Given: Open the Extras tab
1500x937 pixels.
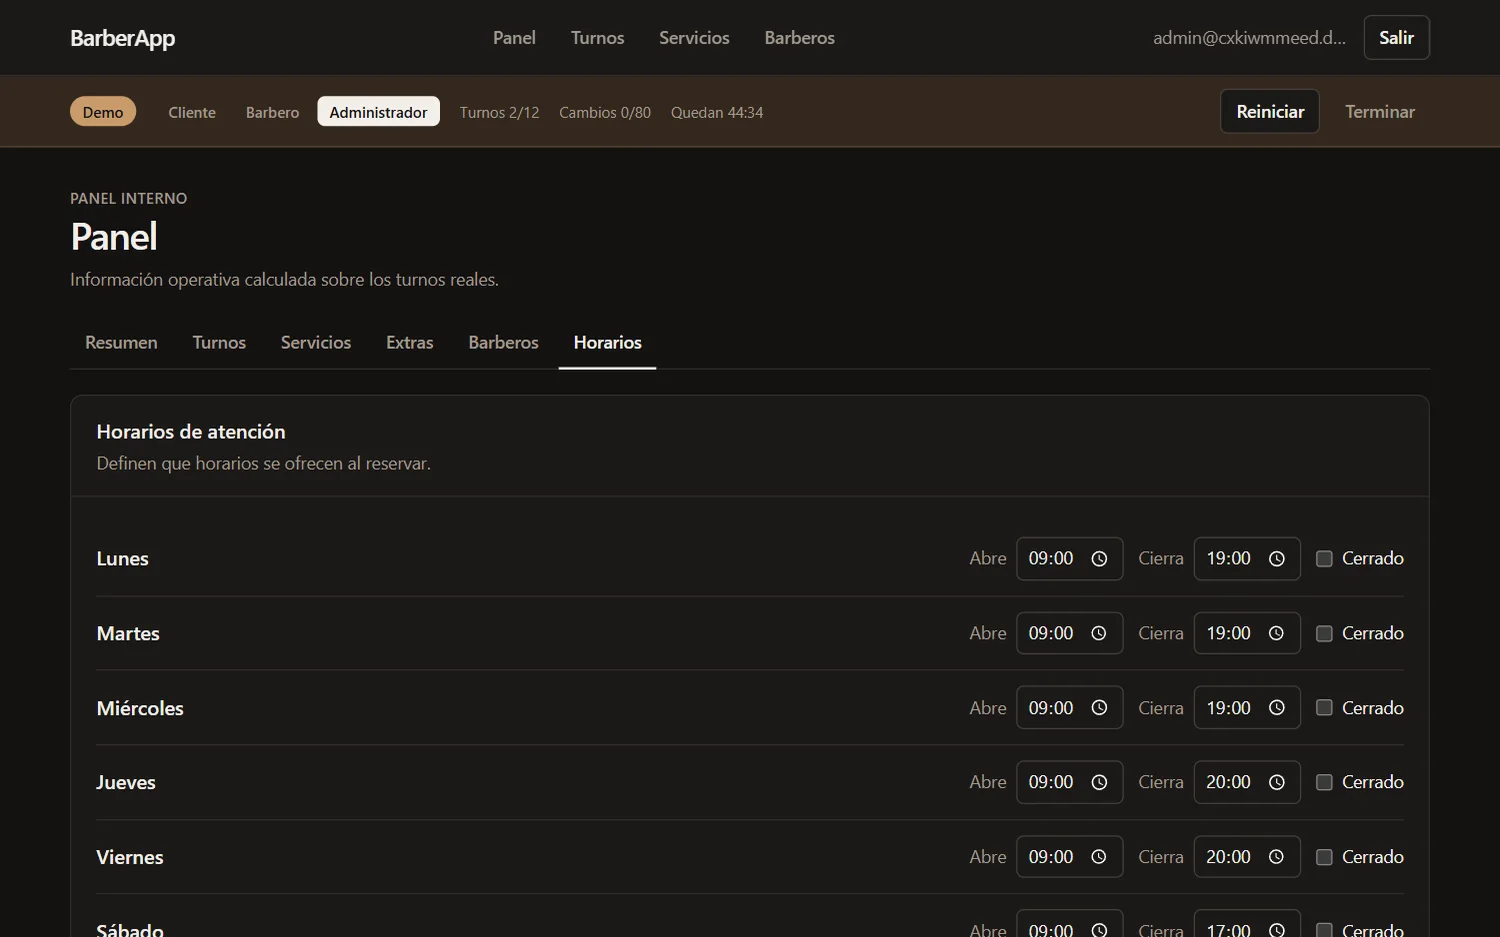Looking at the screenshot, I should [410, 343].
